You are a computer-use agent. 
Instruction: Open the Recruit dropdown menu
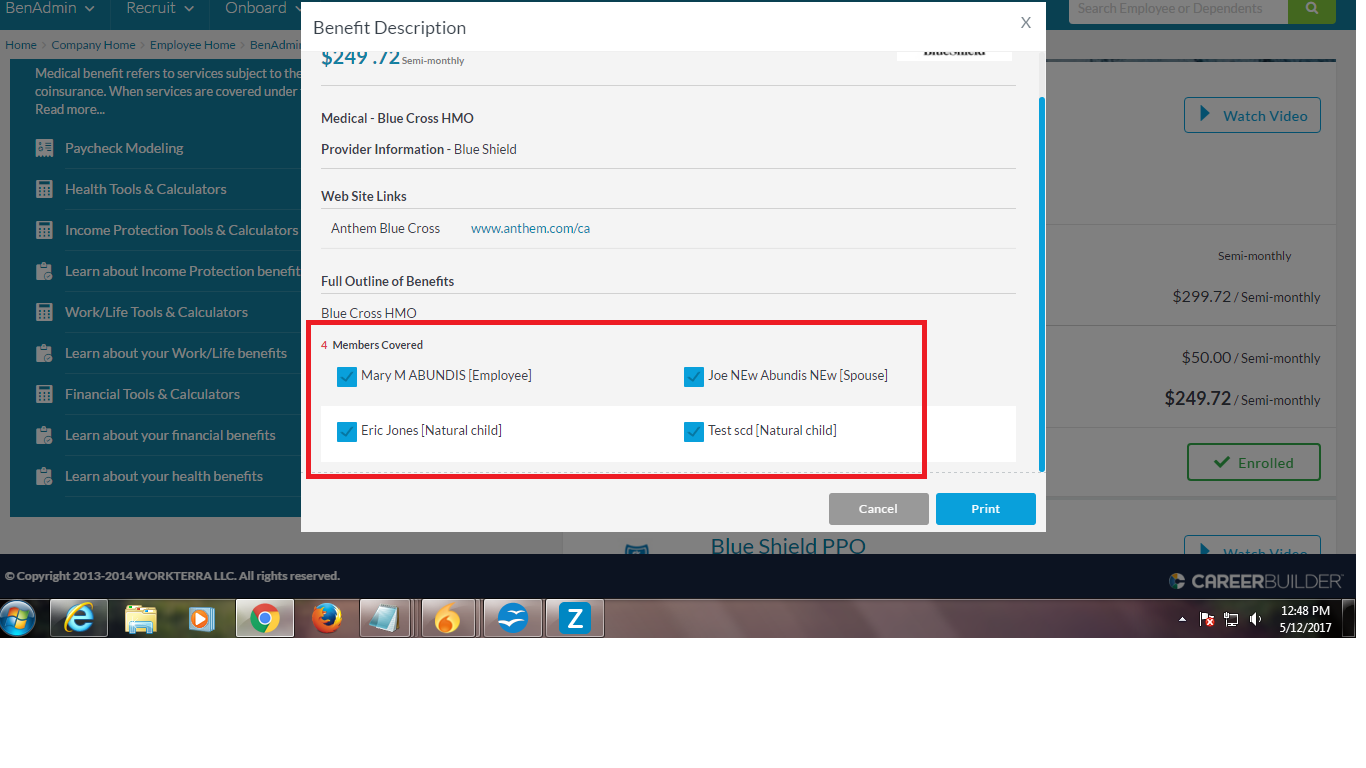tap(159, 8)
